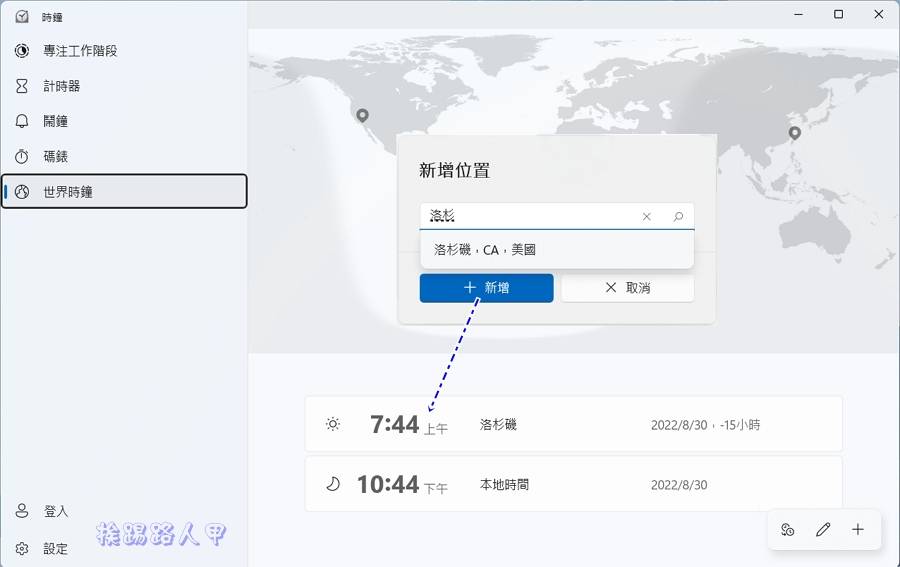Select the 洛杉磯 7:44 clock entry

tap(573, 425)
